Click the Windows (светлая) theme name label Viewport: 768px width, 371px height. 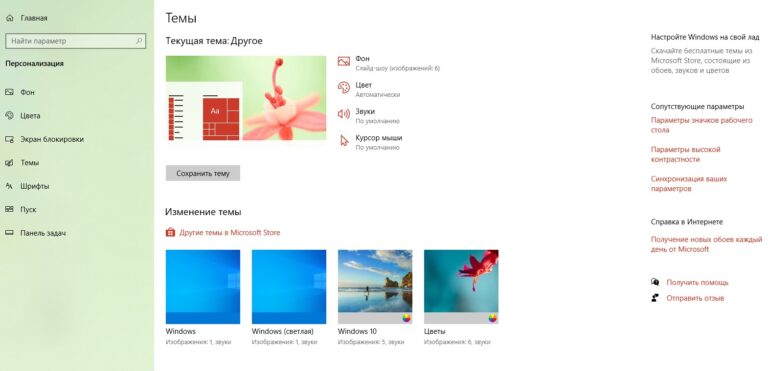pyautogui.click(x=283, y=331)
